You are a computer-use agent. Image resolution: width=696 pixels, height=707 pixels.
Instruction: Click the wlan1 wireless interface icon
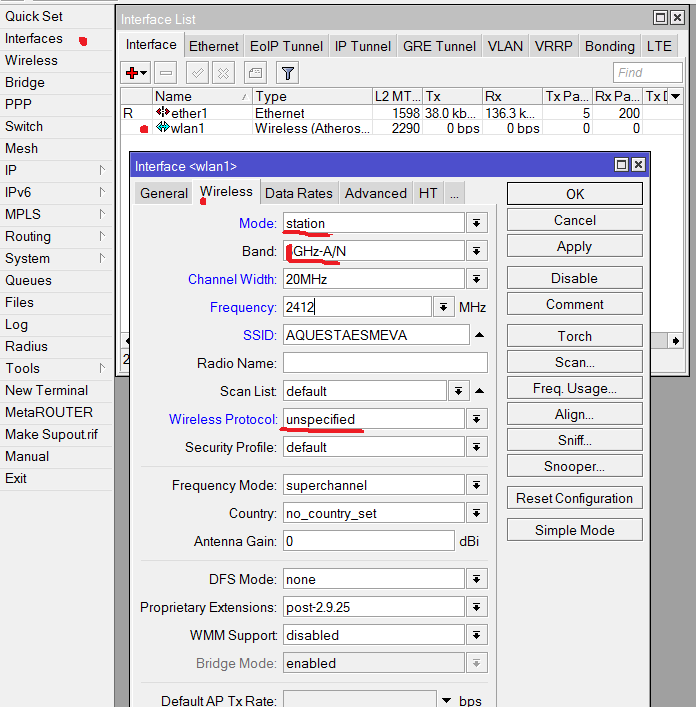pyautogui.click(x=162, y=127)
